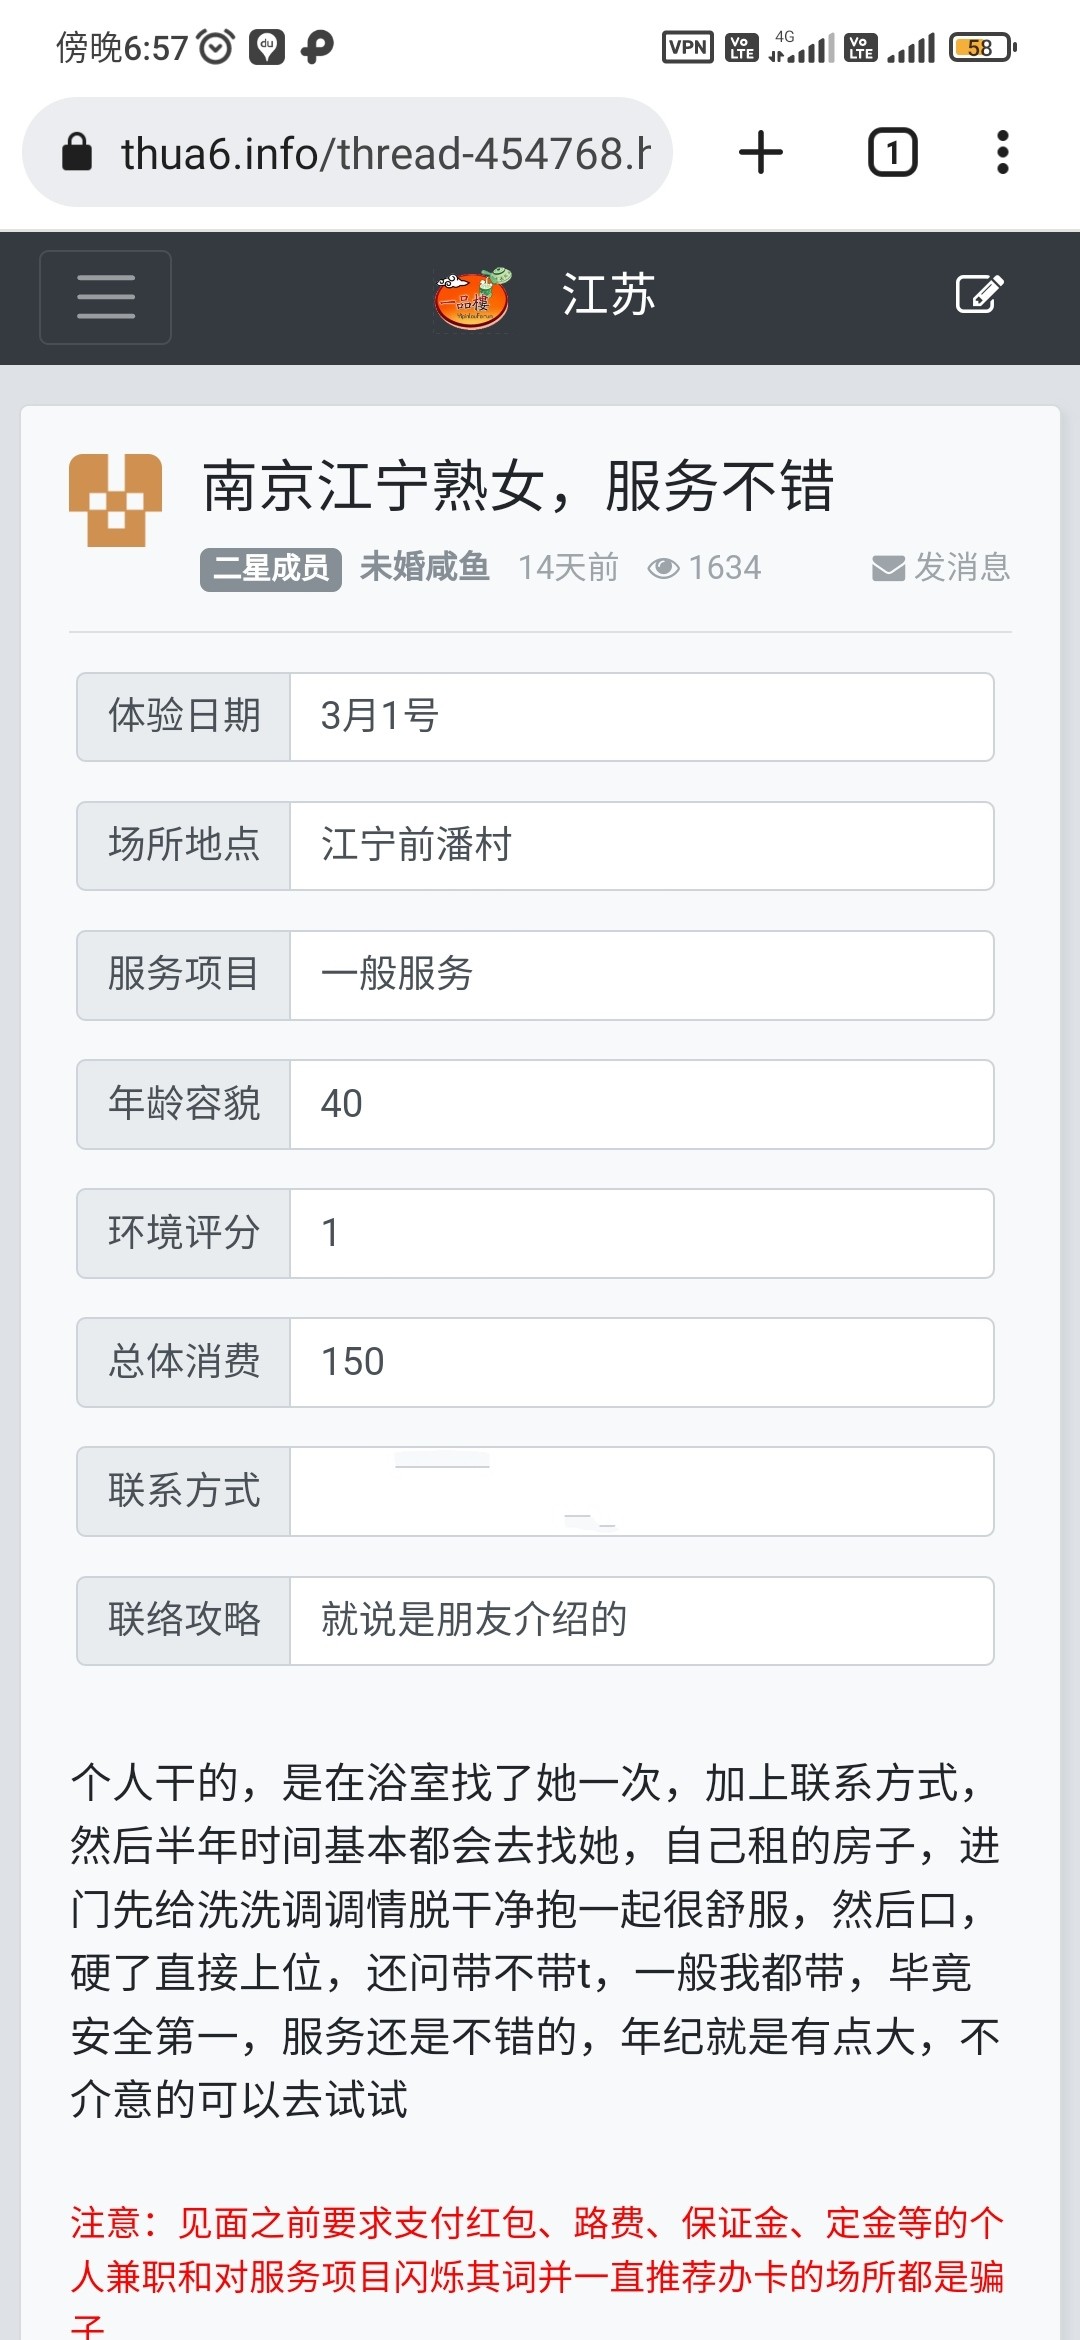Open the tab switcher showing 1 tab
Viewport: 1080px width, 2340px height.
point(892,153)
